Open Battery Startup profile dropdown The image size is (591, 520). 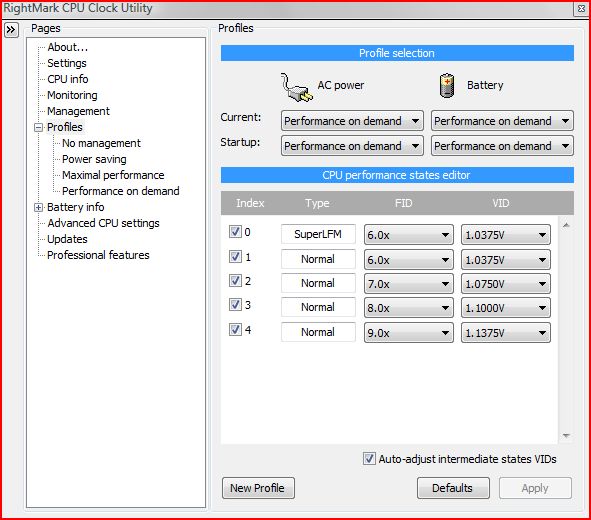click(502, 146)
